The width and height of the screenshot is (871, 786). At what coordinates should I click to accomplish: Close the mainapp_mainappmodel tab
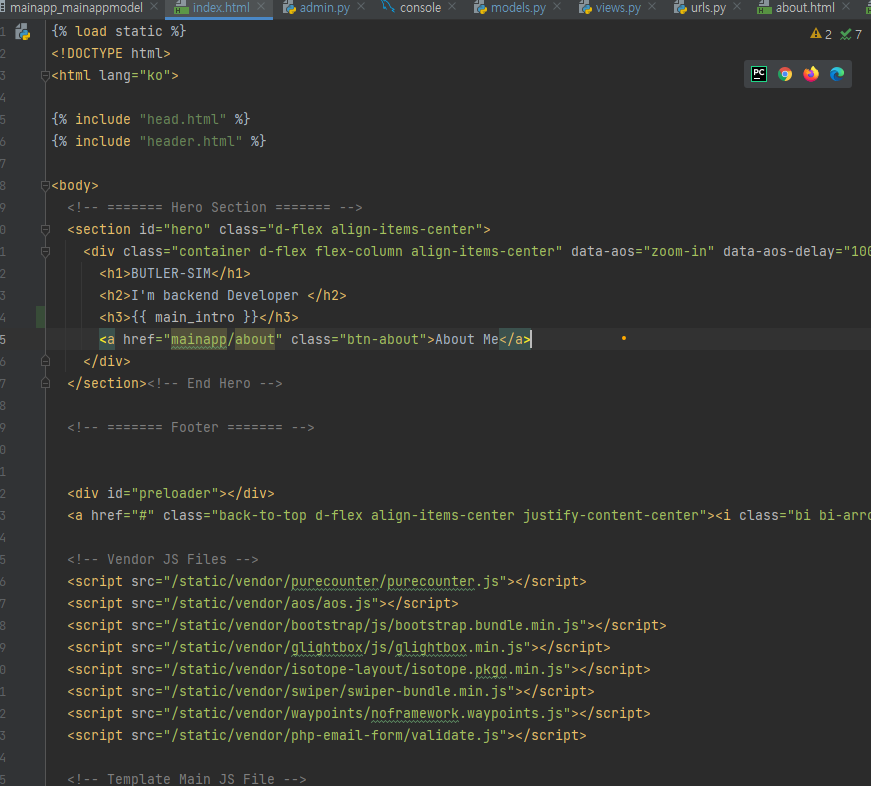pos(154,7)
